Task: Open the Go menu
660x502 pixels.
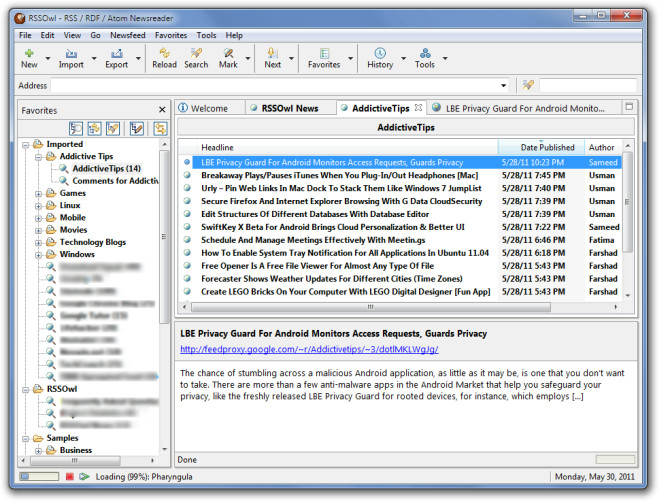Action: [x=95, y=35]
